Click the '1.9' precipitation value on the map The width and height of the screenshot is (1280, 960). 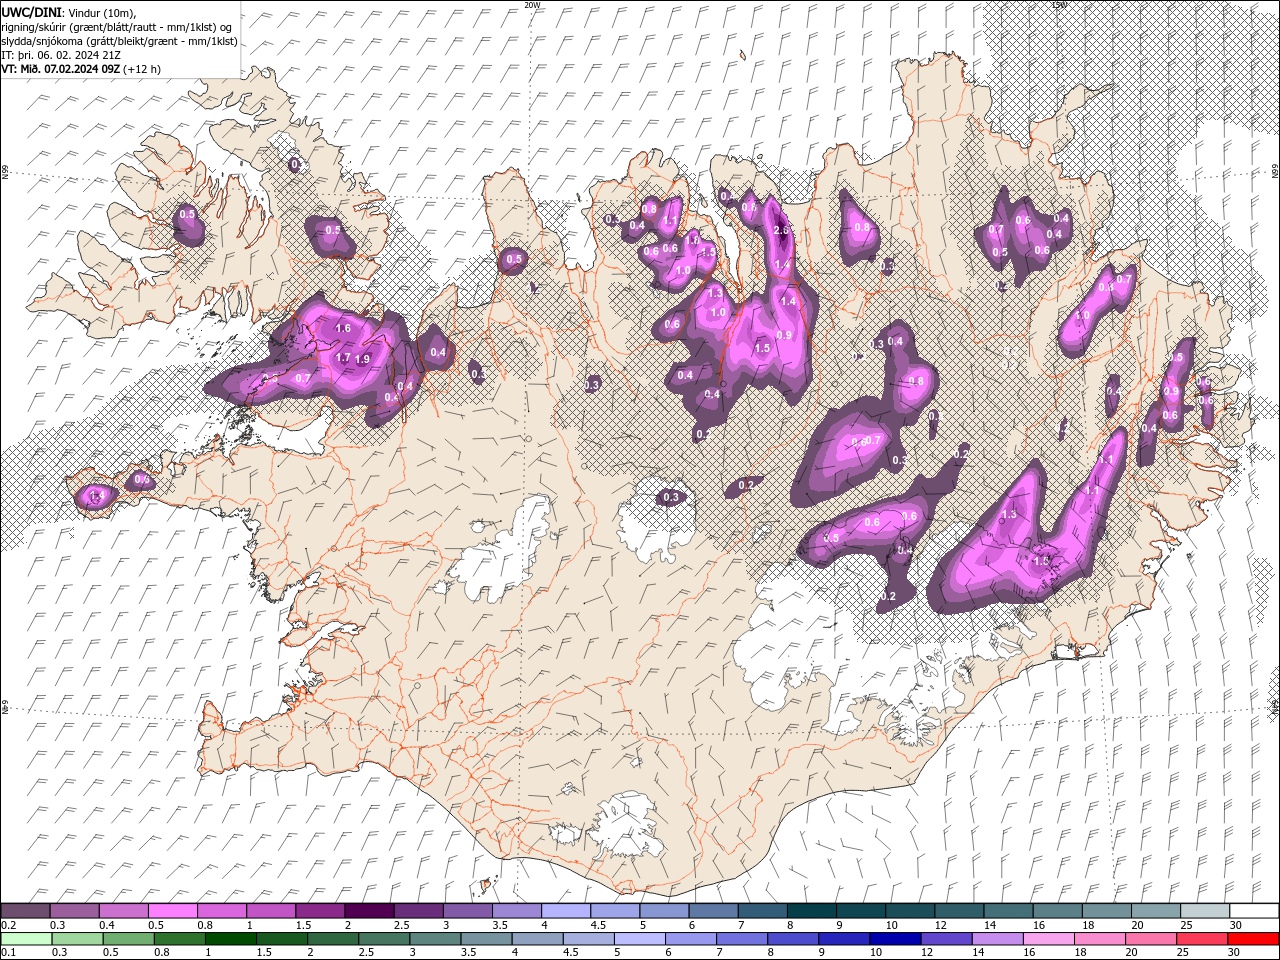(x=362, y=359)
